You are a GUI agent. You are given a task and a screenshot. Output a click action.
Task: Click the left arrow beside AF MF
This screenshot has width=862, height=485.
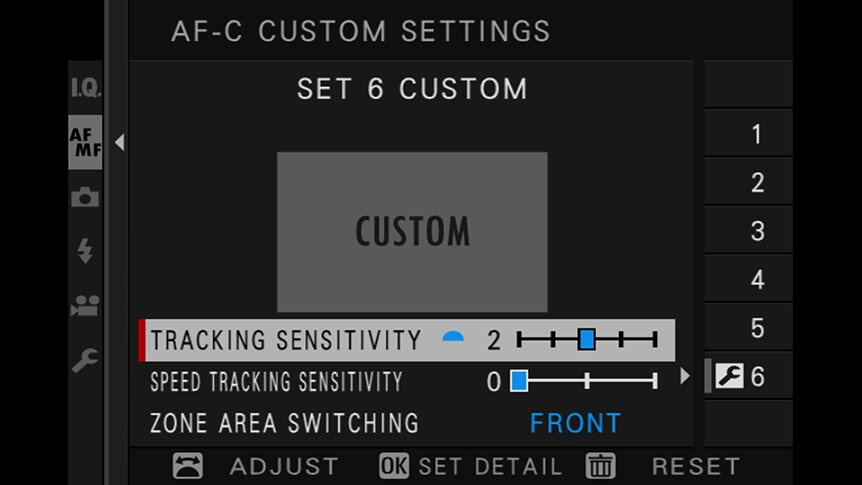(x=120, y=142)
